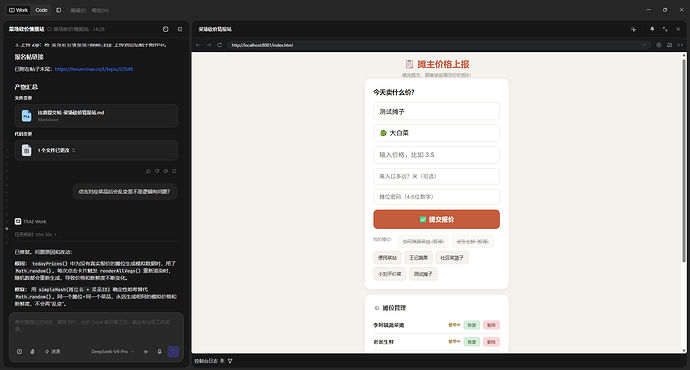690x370 pixels.
Task: Open the forum.trae.cn topic link
Action: coord(94,69)
